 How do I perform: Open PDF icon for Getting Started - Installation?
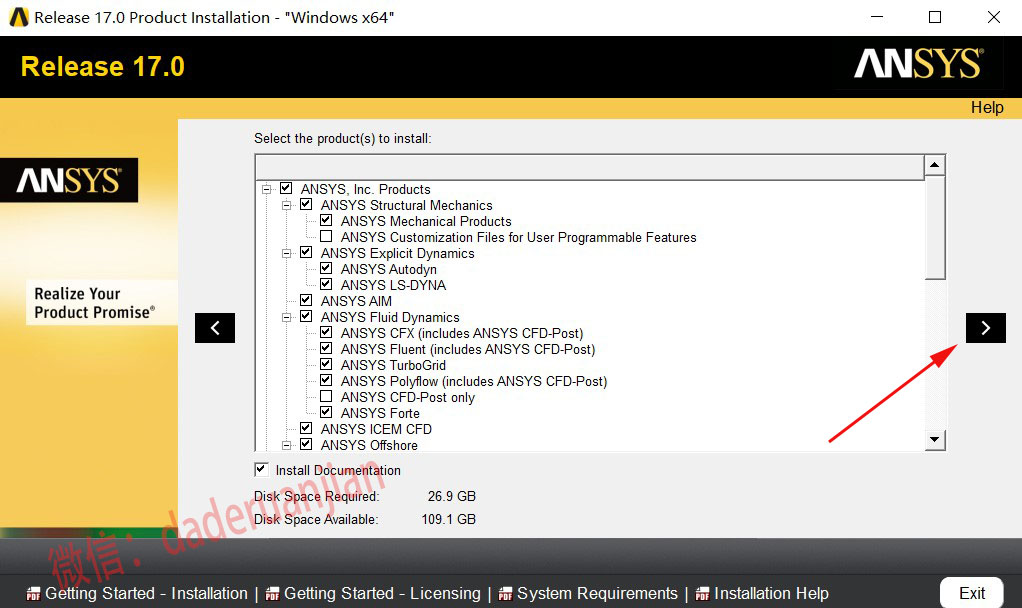(x=33, y=594)
